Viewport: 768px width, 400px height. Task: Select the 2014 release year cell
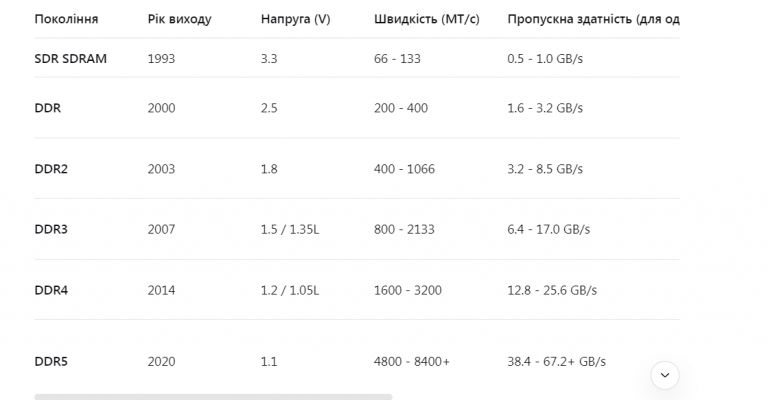coord(162,290)
